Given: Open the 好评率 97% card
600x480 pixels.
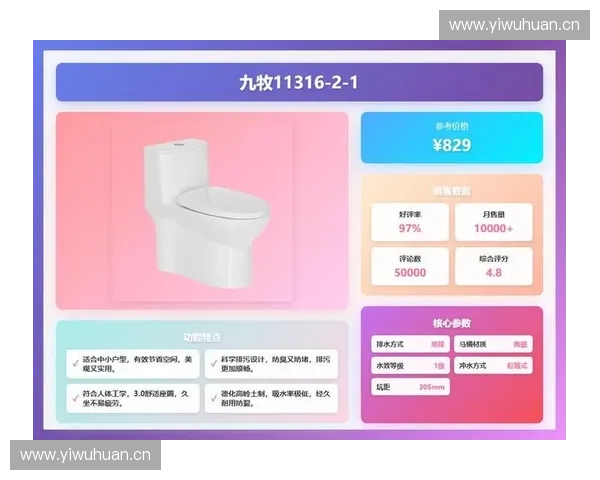Looking at the screenshot, I should tap(410, 222).
